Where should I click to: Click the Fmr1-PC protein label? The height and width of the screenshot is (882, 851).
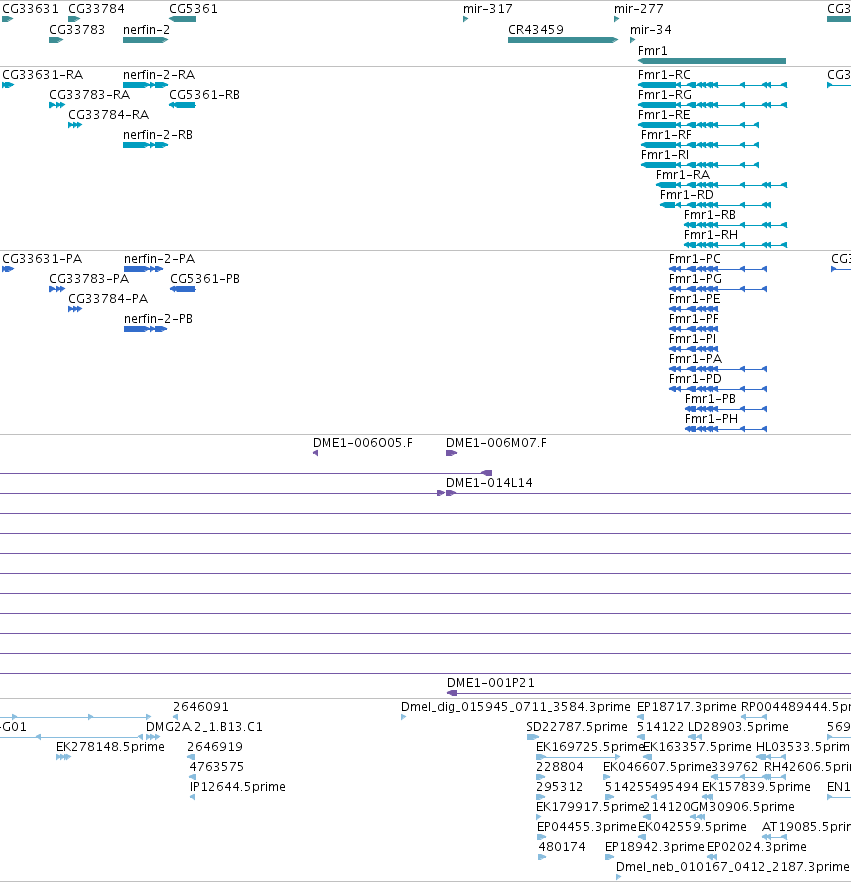click(x=695, y=259)
